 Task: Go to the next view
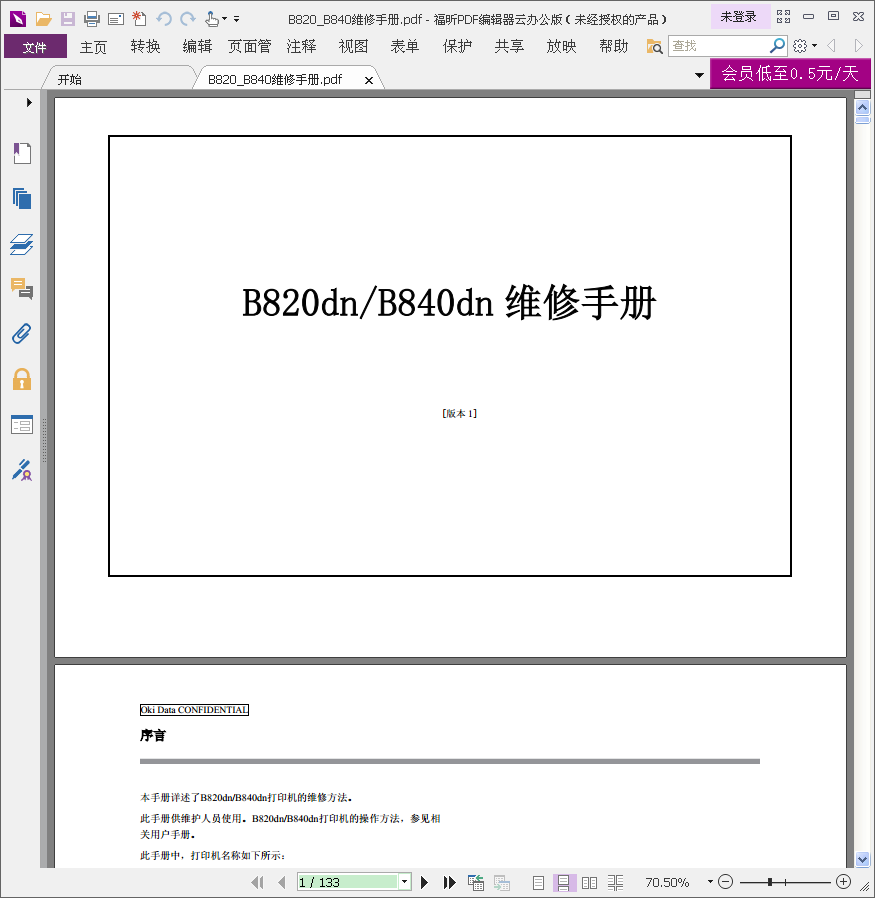502,883
